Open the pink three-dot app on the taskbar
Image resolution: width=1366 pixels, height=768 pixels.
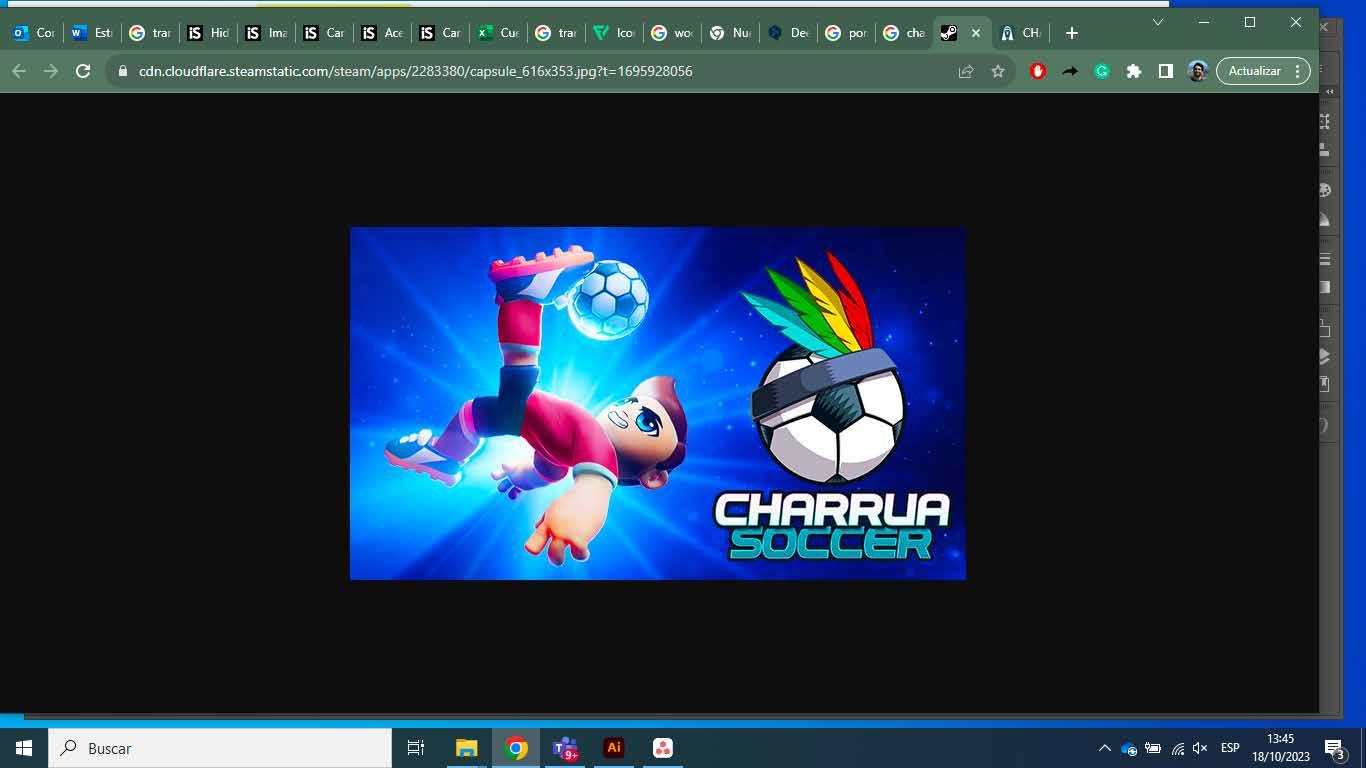pyautogui.click(x=663, y=748)
